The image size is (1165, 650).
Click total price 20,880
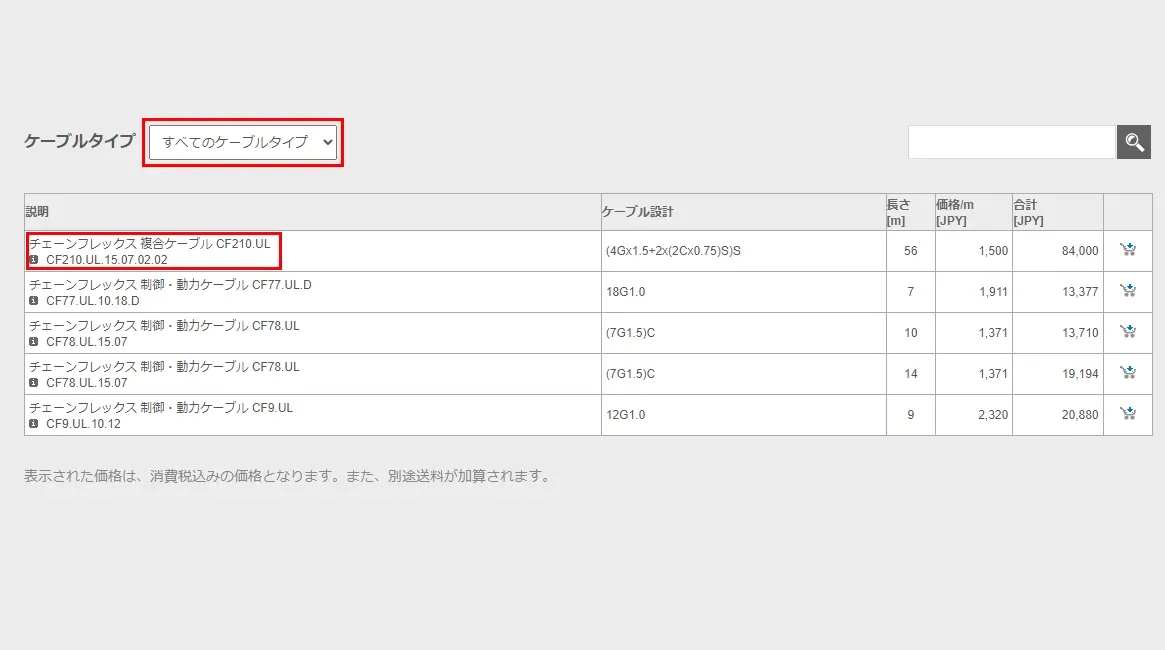point(1080,415)
